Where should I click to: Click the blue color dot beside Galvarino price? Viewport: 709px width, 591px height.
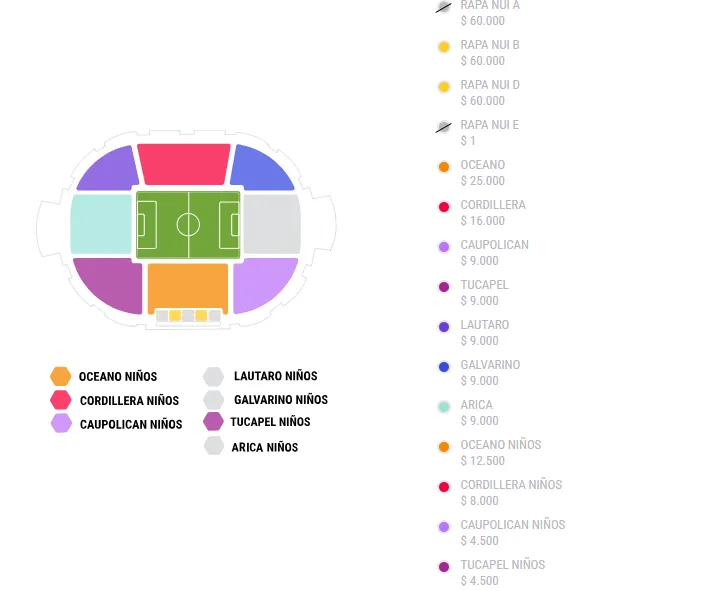click(444, 367)
